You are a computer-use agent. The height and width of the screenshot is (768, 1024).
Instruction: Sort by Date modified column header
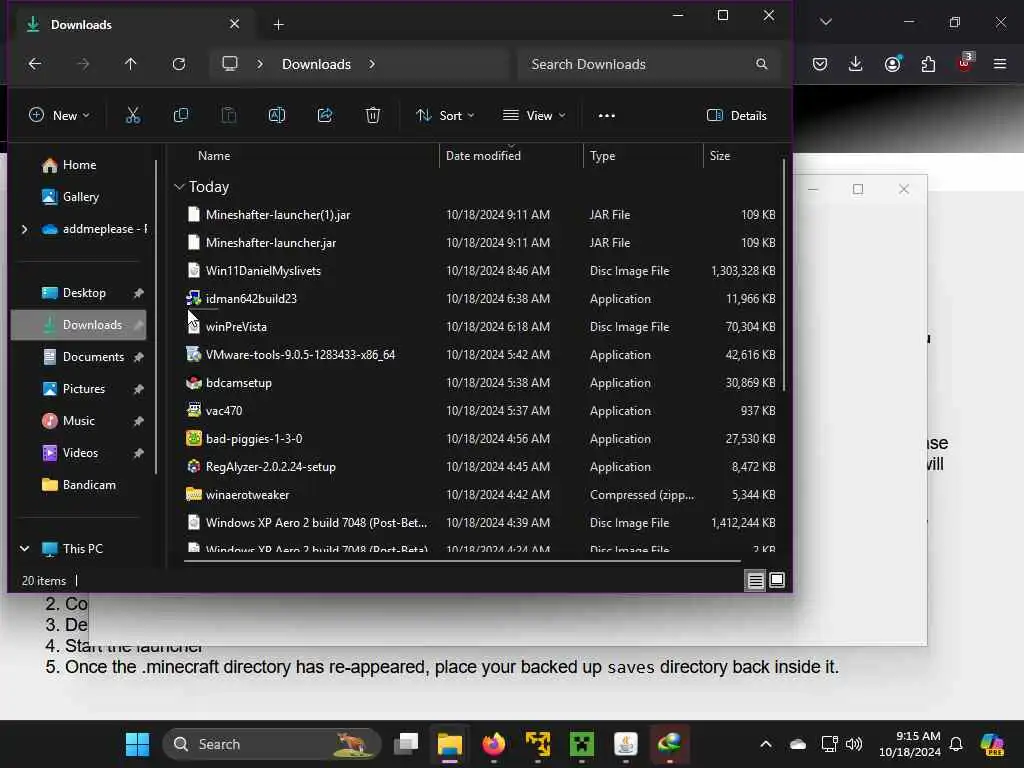(x=483, y=156)
